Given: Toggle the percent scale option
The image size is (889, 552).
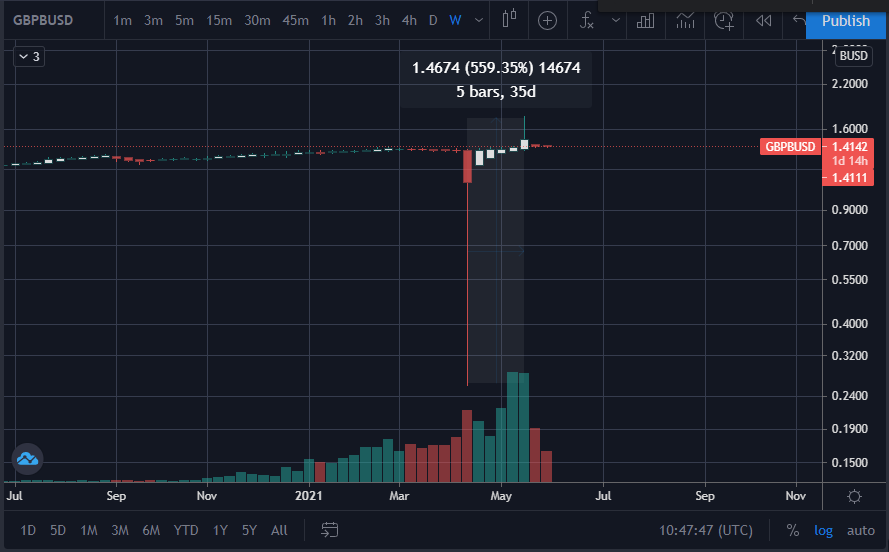Looking at the screenshot, I should (x=793, y=530).
